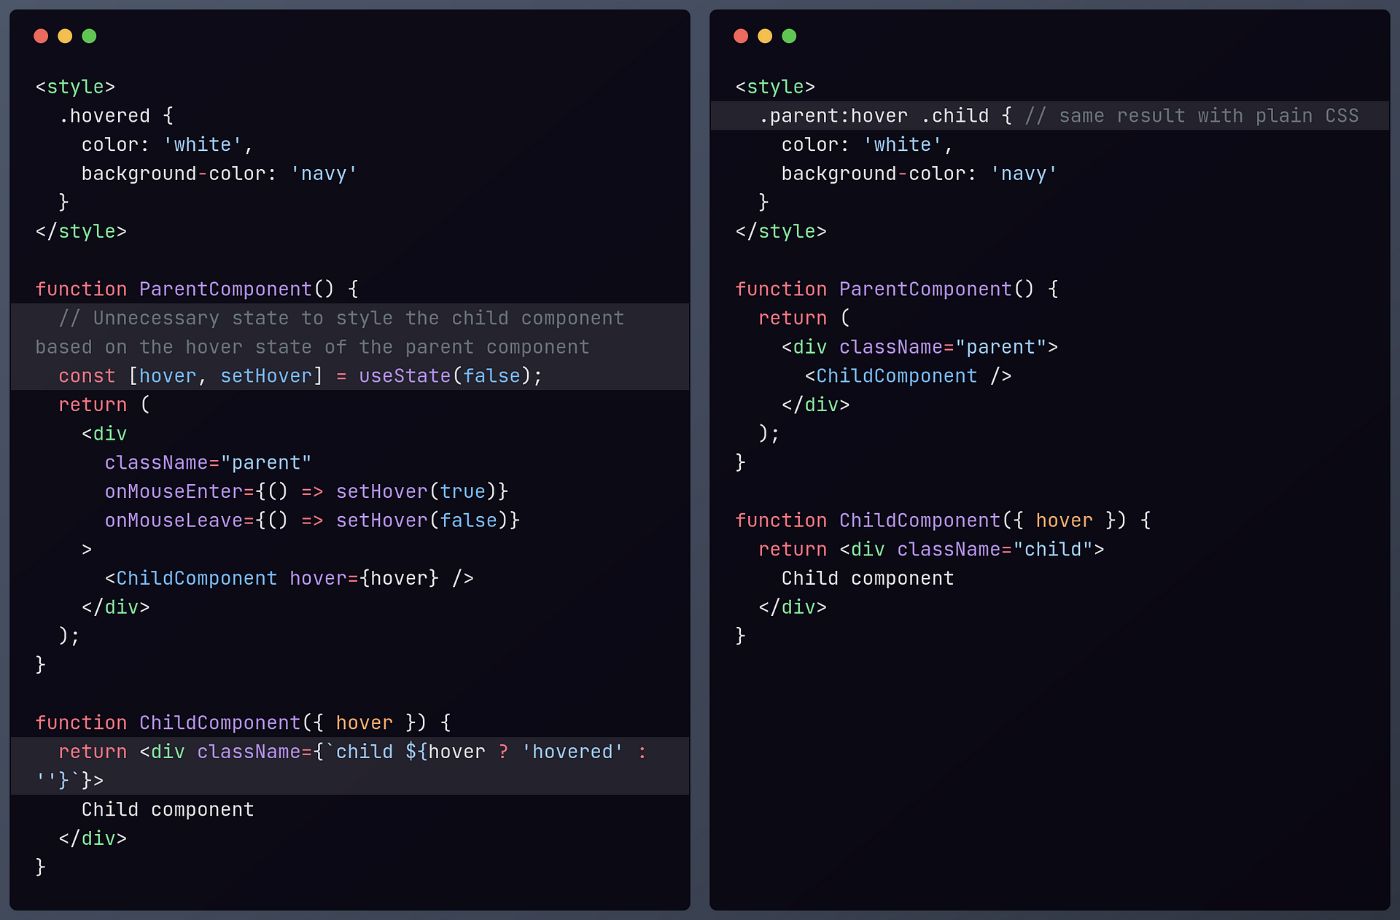Click the closing </style> tag in right panel
1400x920 pixels.
(781, 231)
